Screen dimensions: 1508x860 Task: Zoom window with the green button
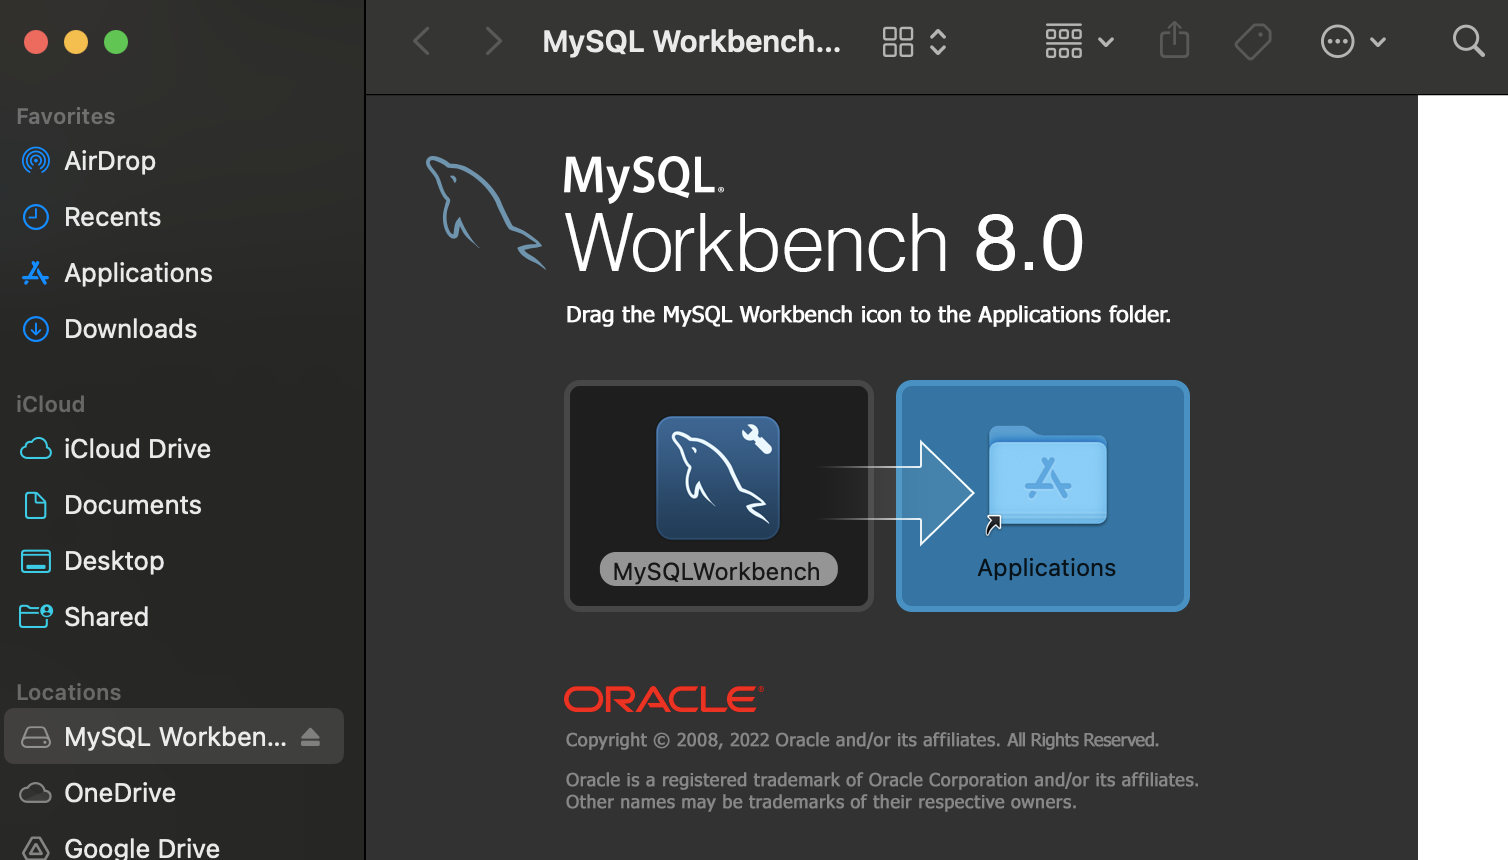116,42
